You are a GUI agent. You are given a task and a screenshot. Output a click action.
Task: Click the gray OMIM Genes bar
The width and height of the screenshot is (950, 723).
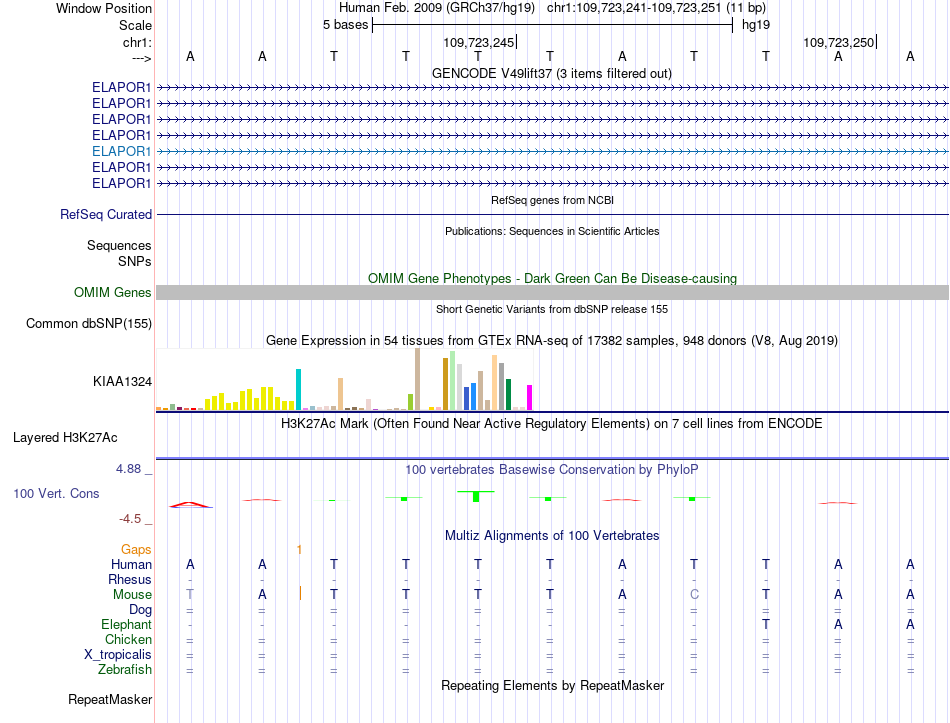click(552, 293)
